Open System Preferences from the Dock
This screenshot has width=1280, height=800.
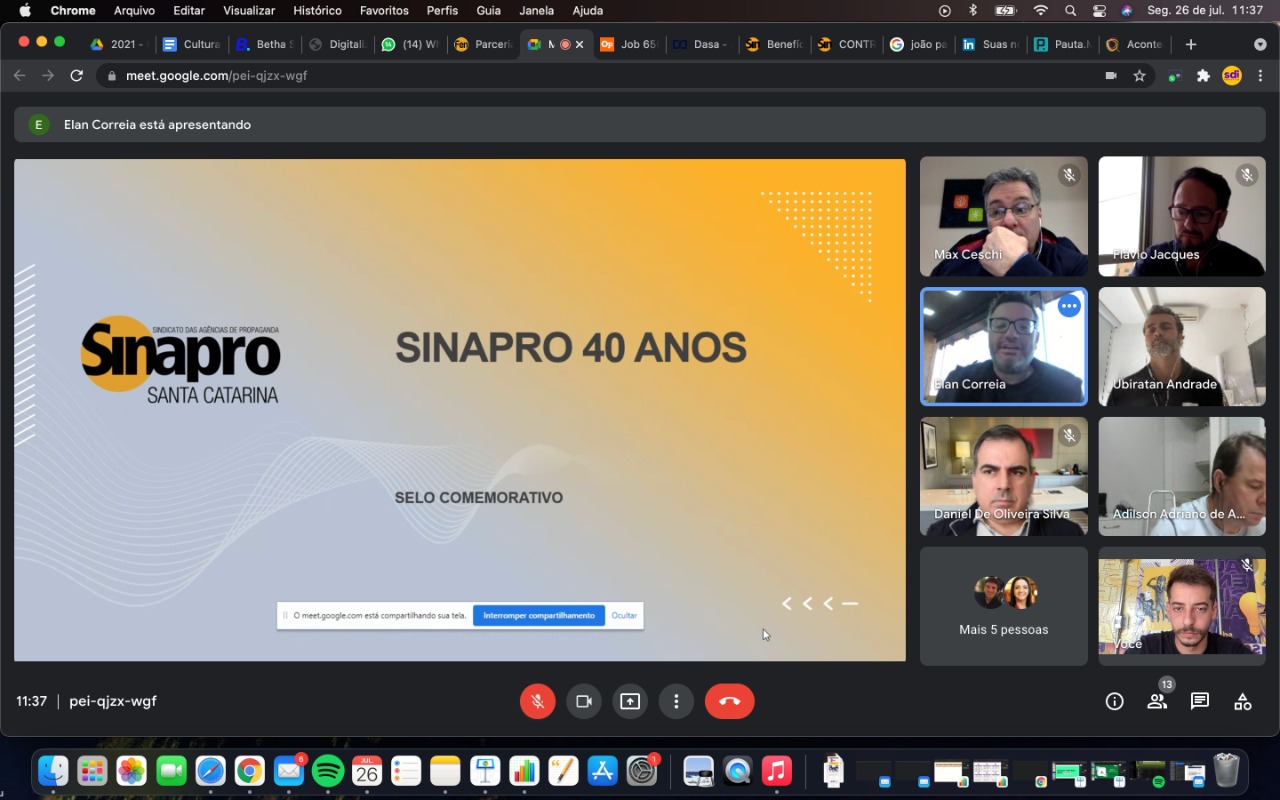coord(641,771)
